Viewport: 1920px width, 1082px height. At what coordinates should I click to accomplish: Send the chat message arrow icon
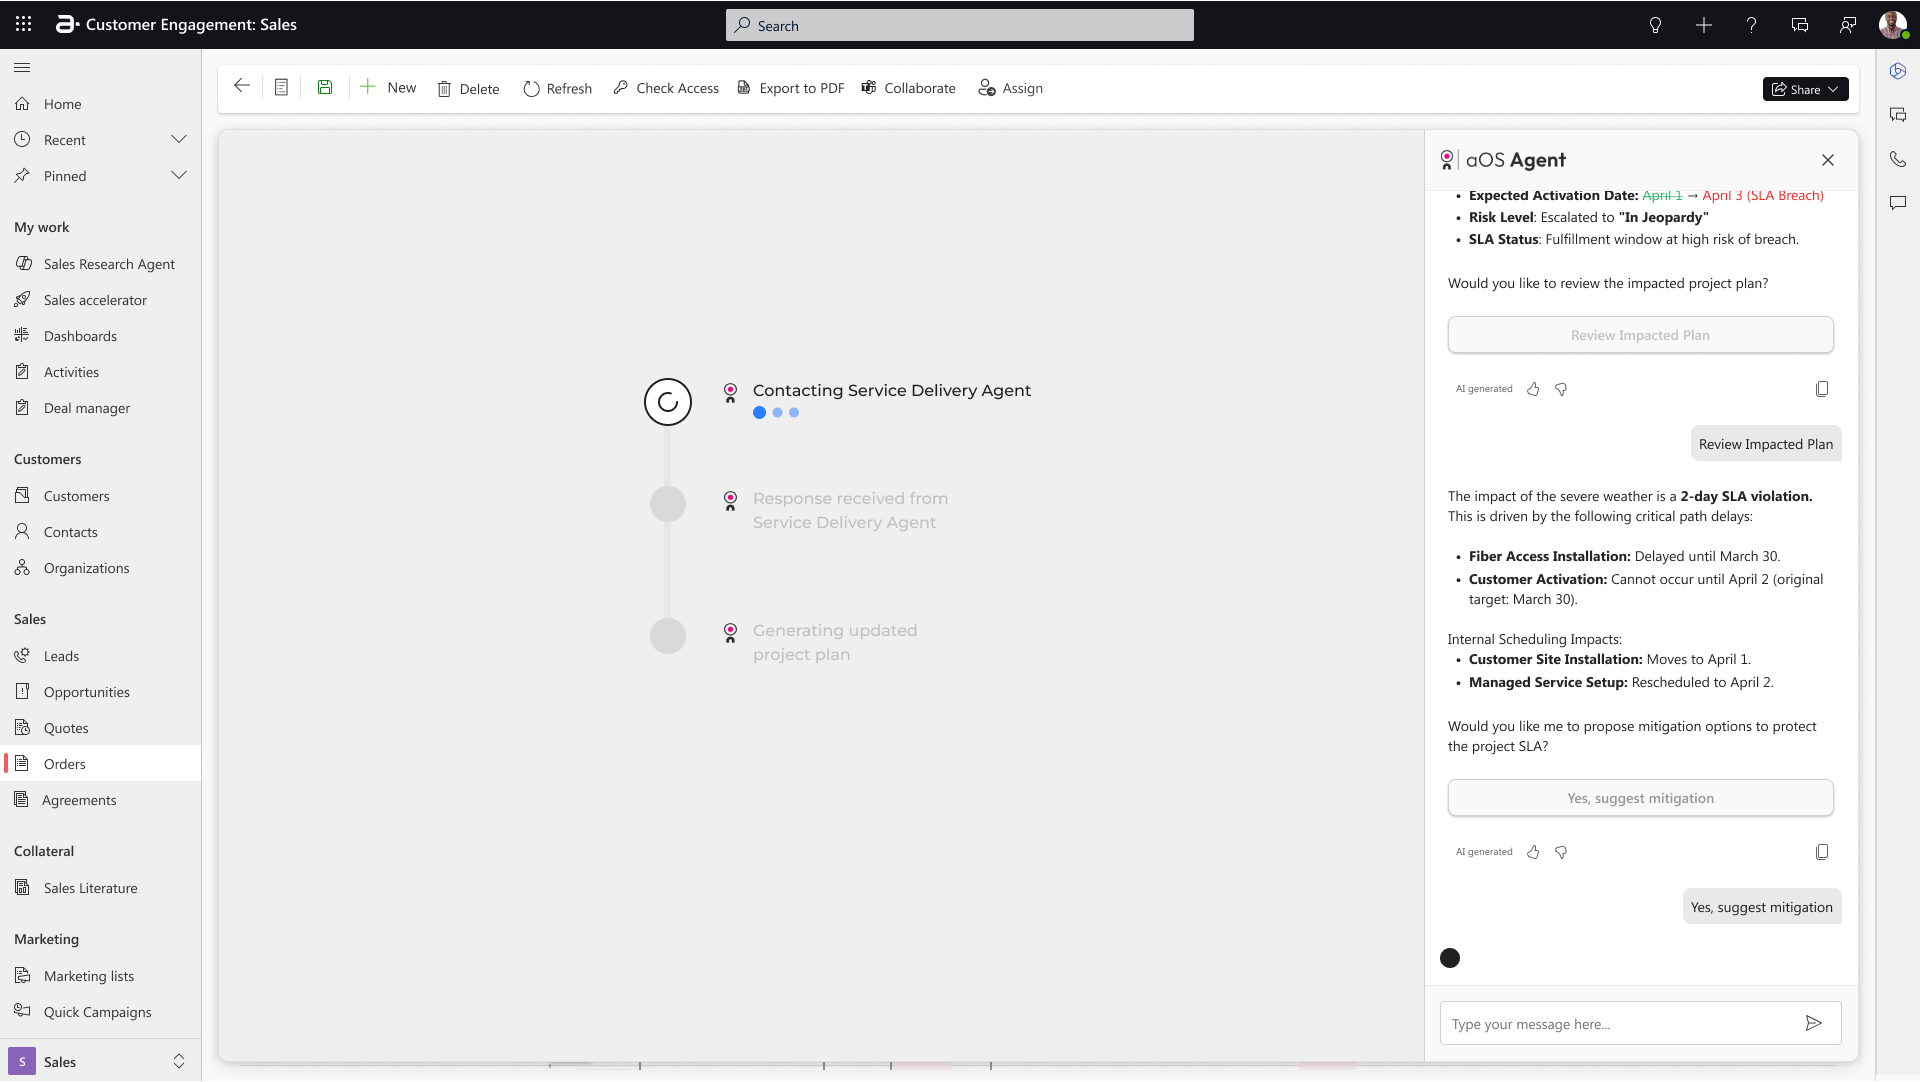point(1813,1023)
